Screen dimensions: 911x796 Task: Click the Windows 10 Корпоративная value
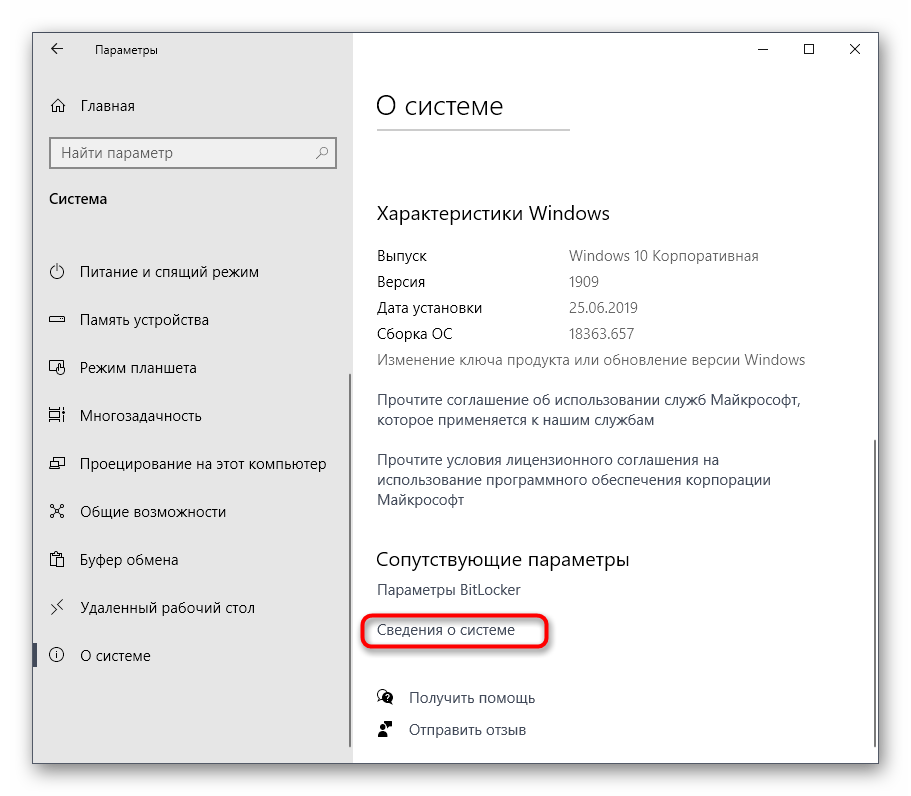(x=663, y=256)
